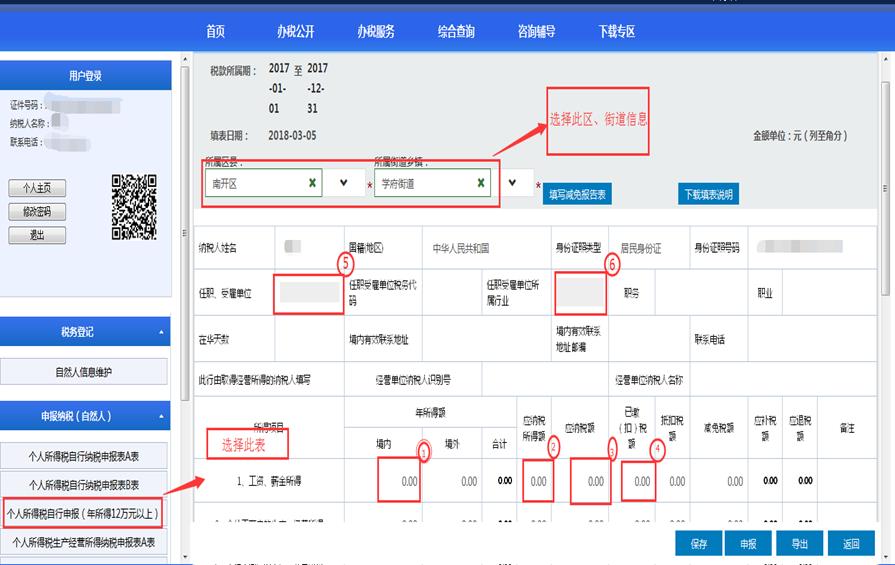This screenshot has width=895, height=565.
Task: Clear the 南开区 district selection (green X)
Action: point(312,184)
